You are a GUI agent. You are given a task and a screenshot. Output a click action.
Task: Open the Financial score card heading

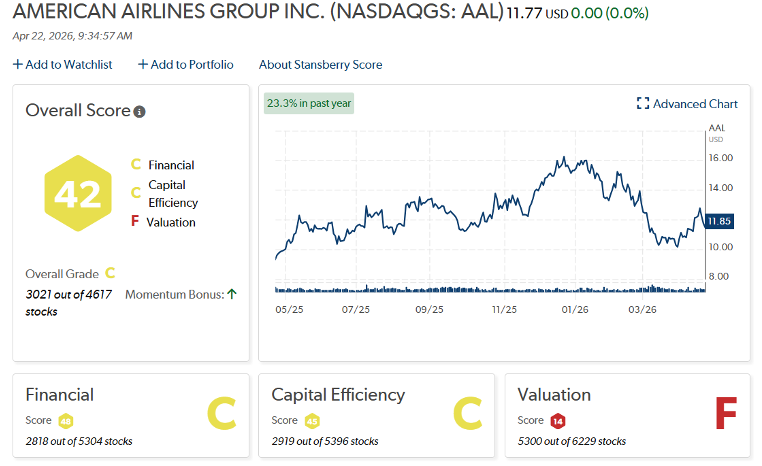[x=60, y=395]
